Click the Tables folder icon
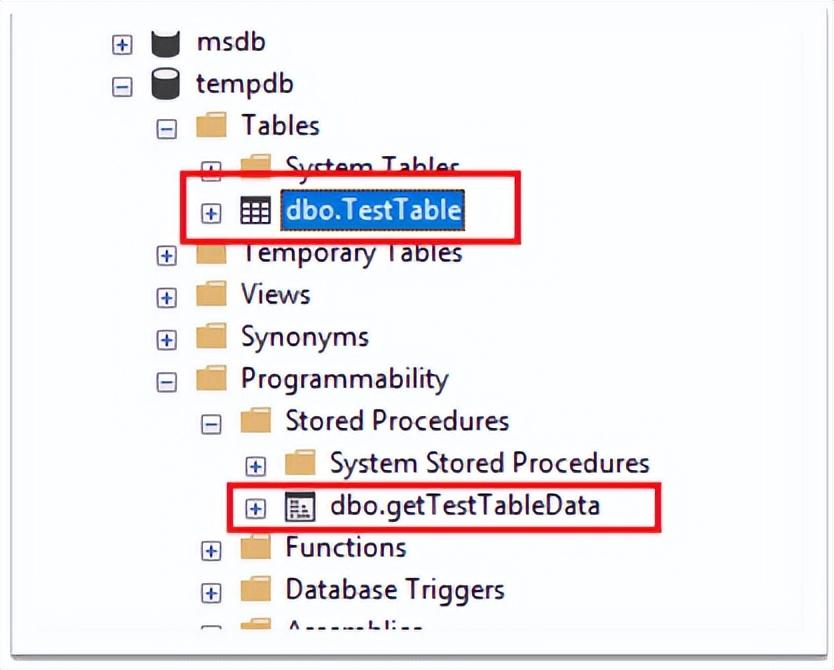Image resolution: width=834 pixels, height=670 pixels. pyautogui.click(x=211, y=127)
